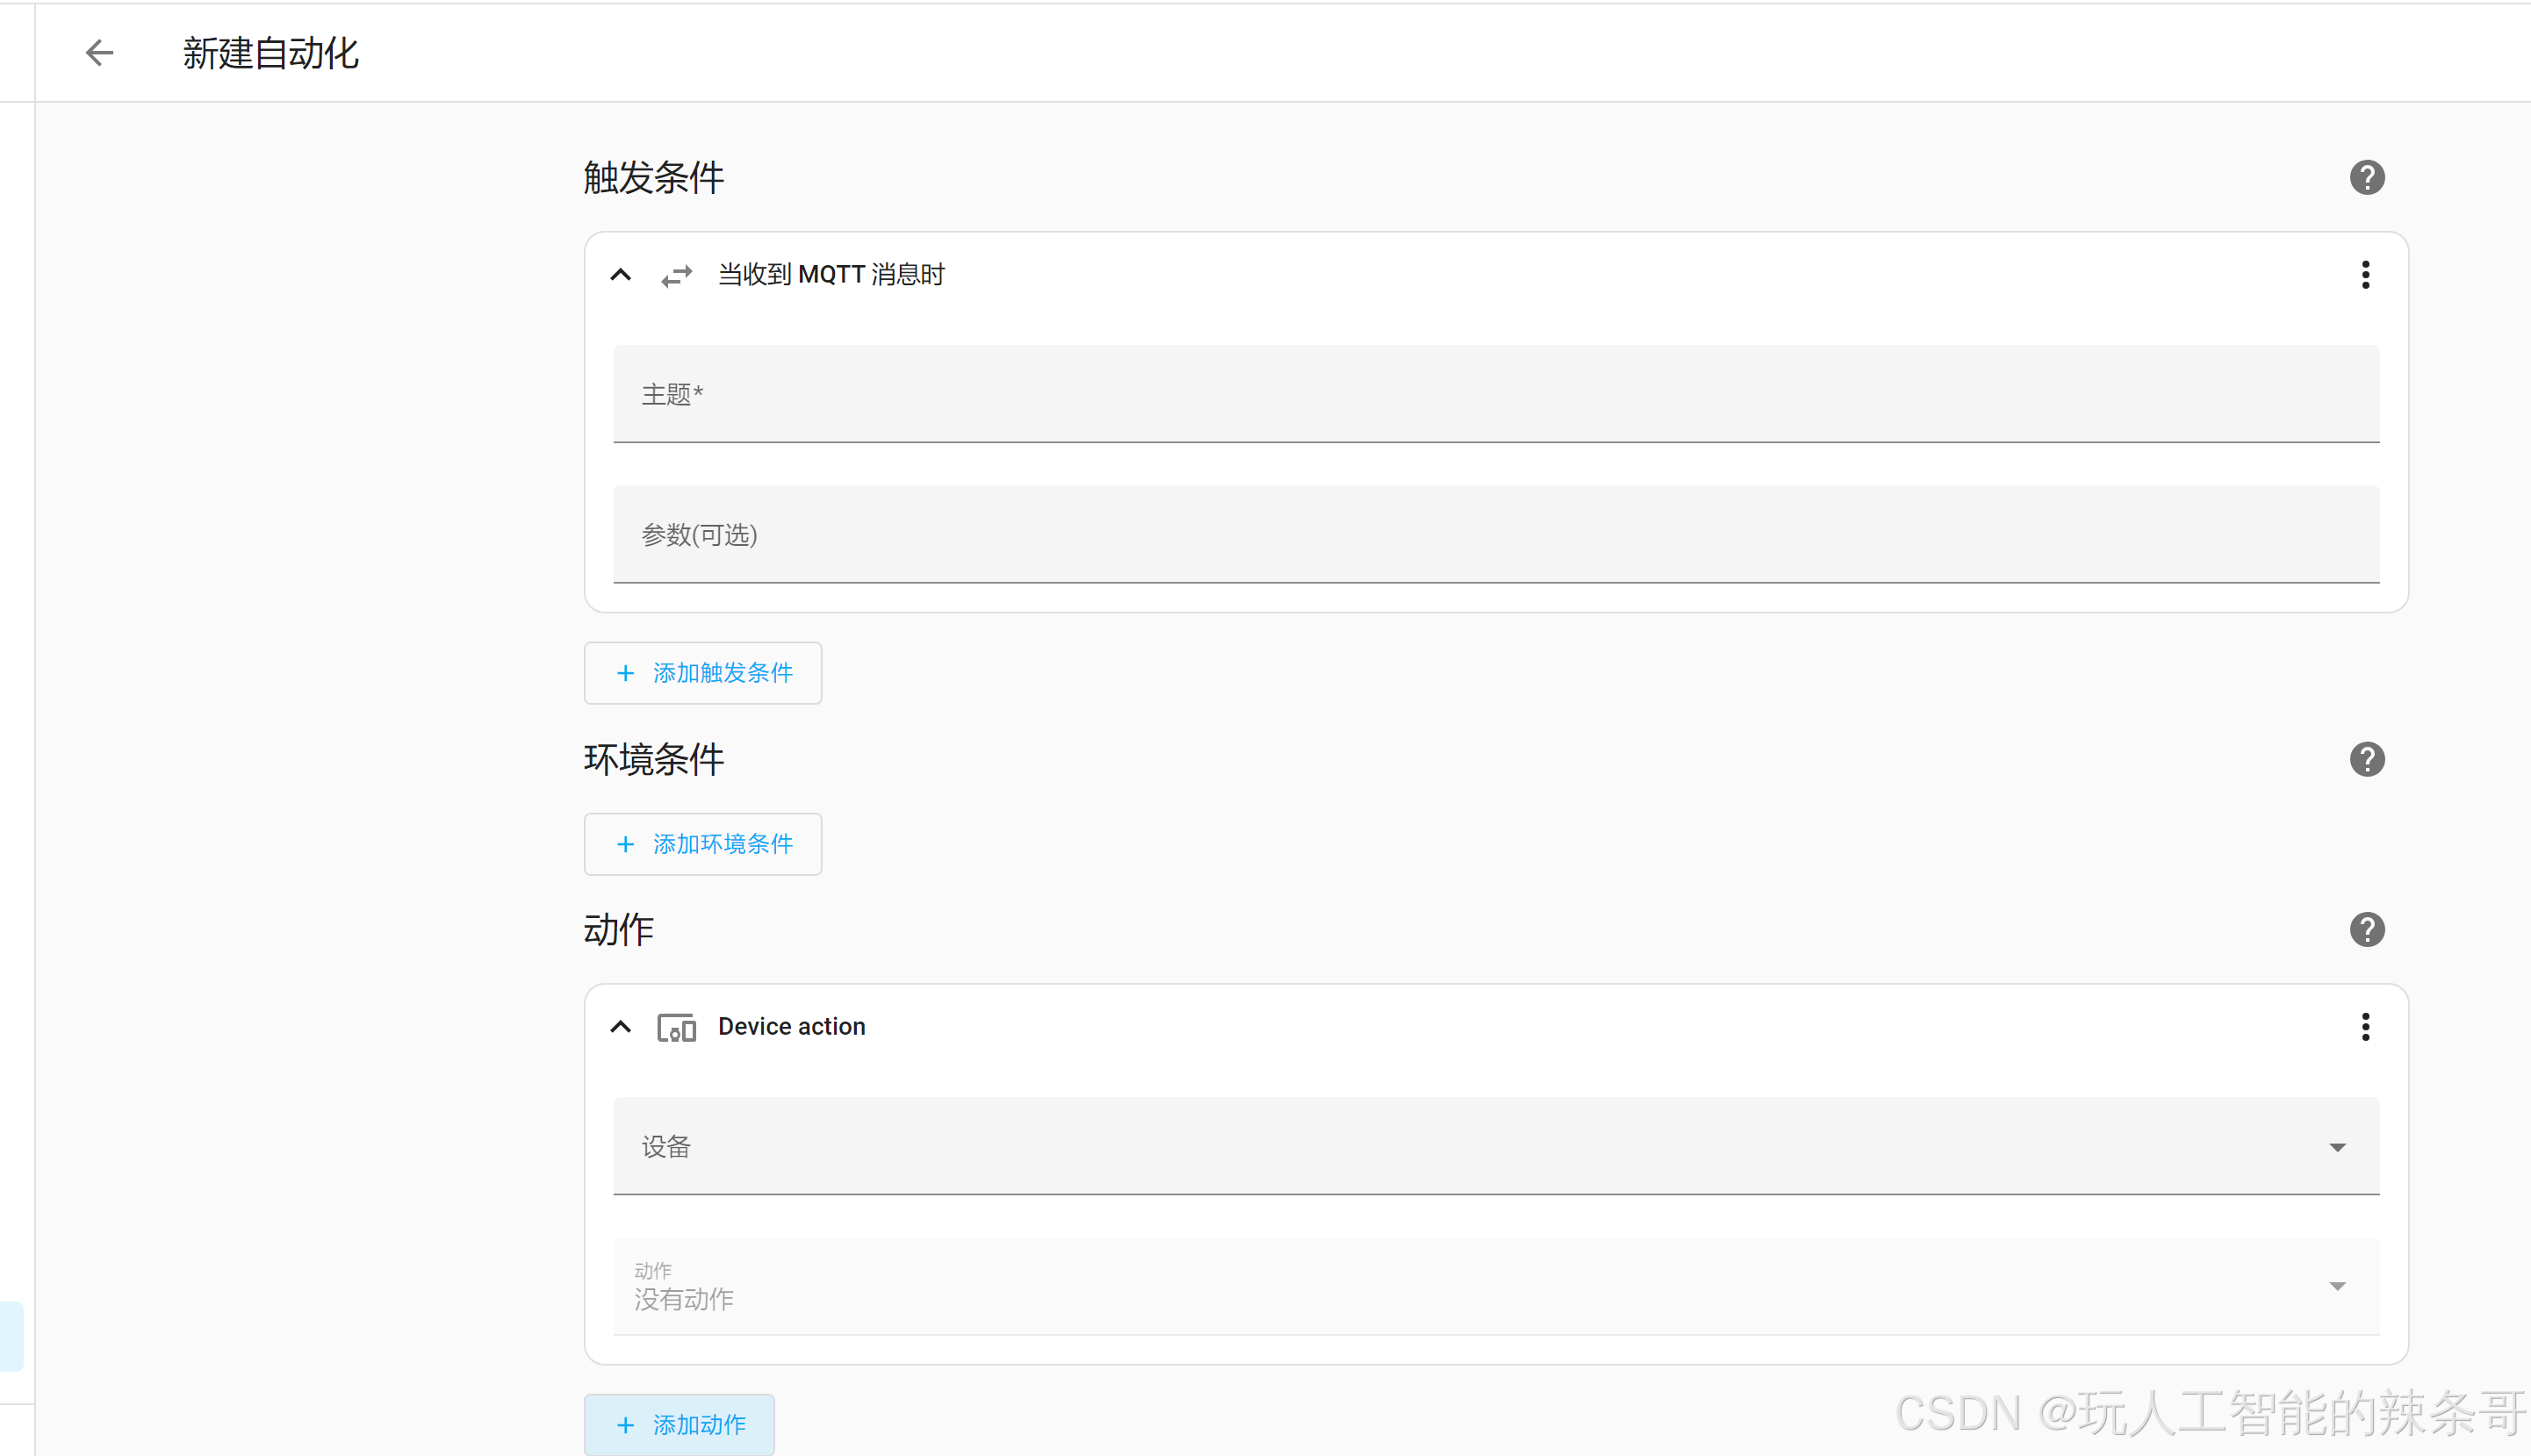The width and height of the screenshot is (2531, 1456).
Task: Open help for 触发条件 section
Action: coord(2366,178)
